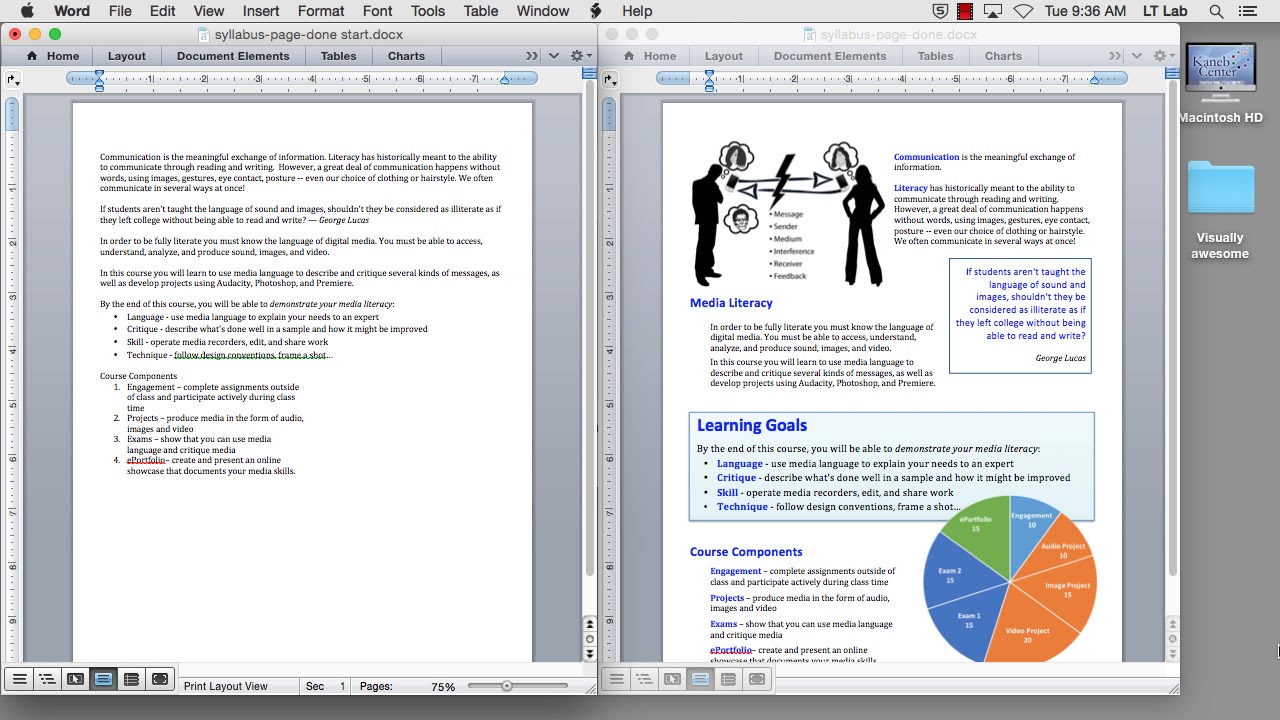Show more ribbon tabs in left window
1280x720 pixels.
(x=531, y=56)
